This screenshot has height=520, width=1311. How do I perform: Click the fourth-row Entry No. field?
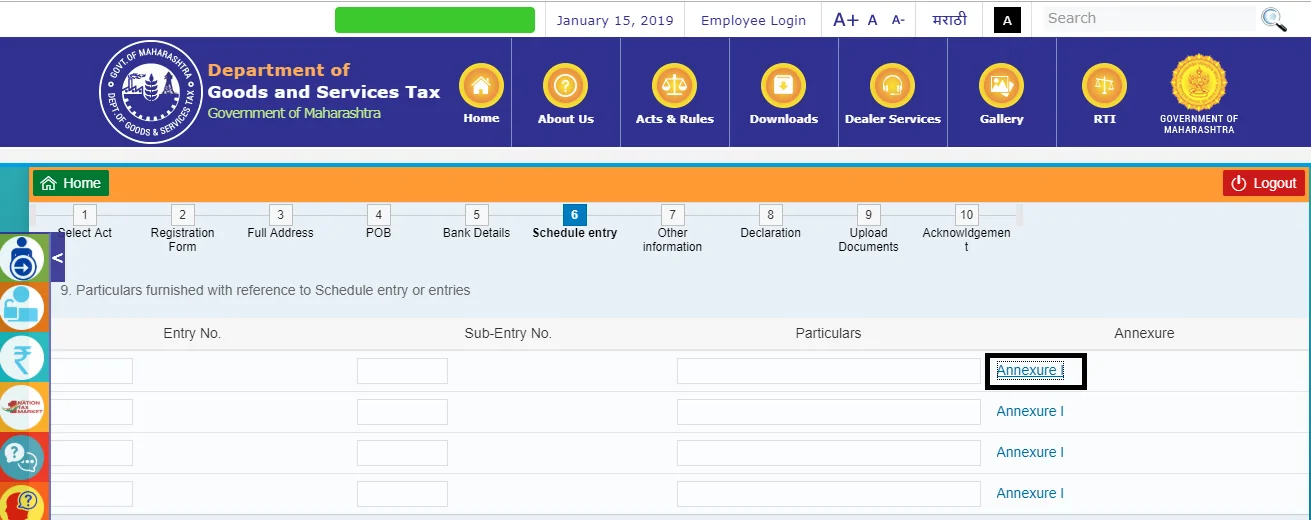pos(92,494)
